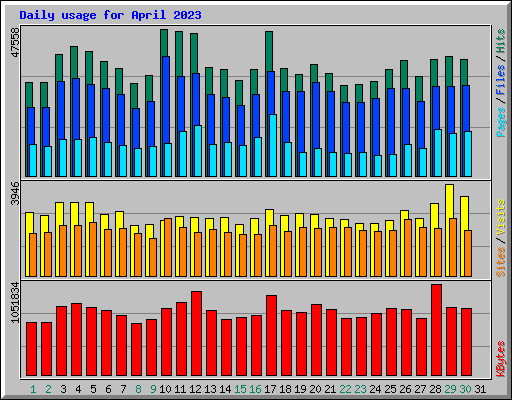The image size is (512, 400).
Task: Click day 23 on the x-axis
Action: pyautogui.click(x=360, y=389)
